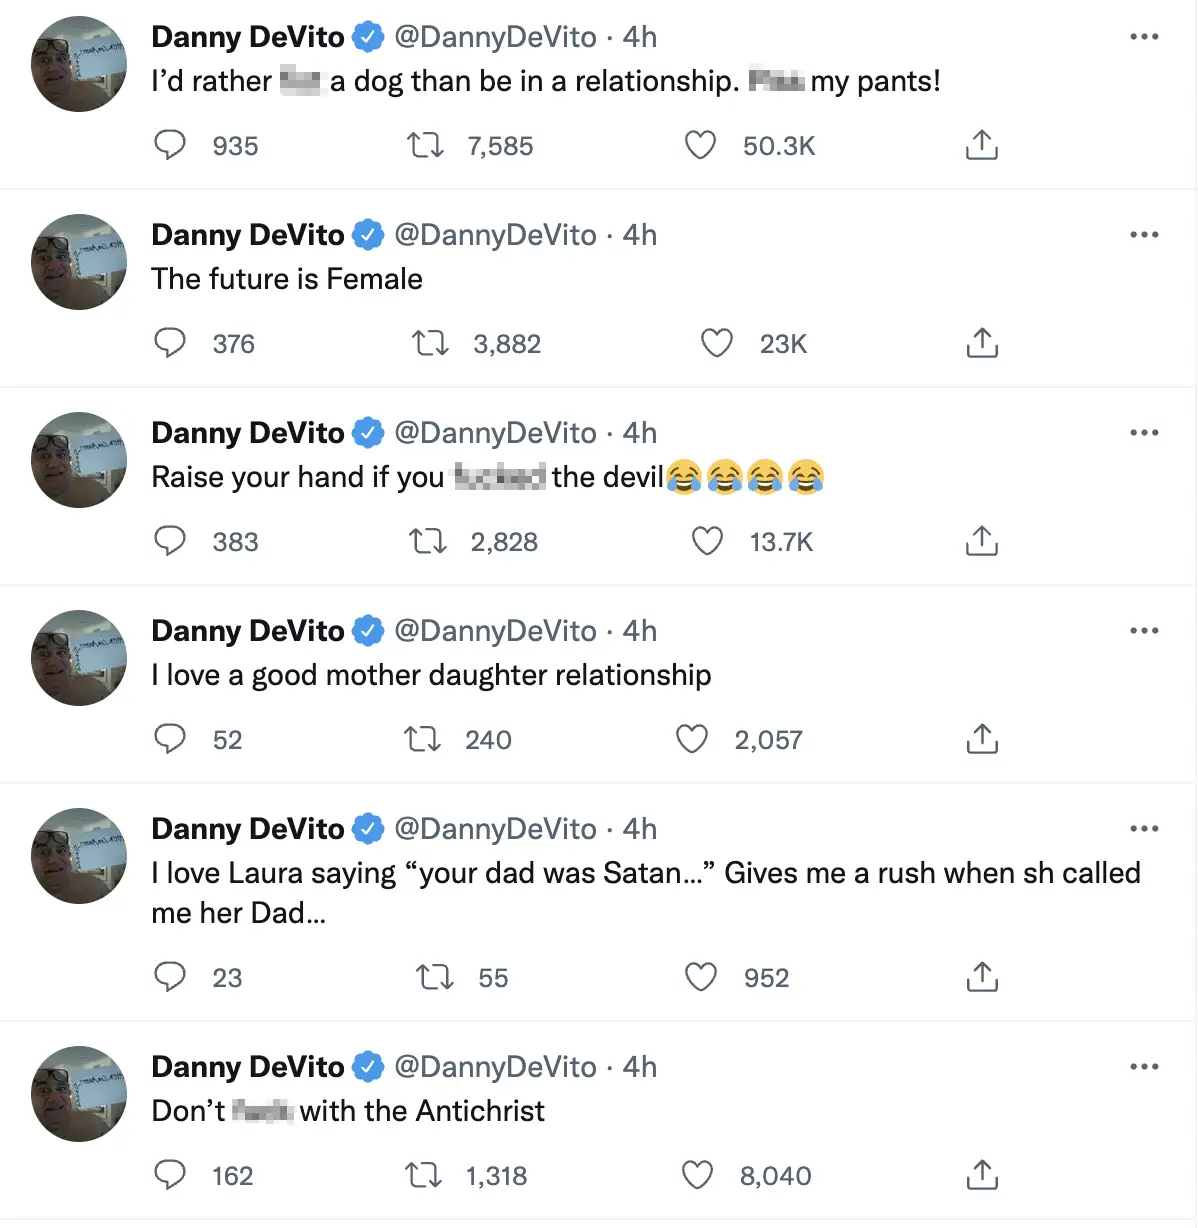The width and height of the screenshot is (1198, 1228).
Task: Like the "Raise your hand" tweet
Action: (x=707, y=541)
